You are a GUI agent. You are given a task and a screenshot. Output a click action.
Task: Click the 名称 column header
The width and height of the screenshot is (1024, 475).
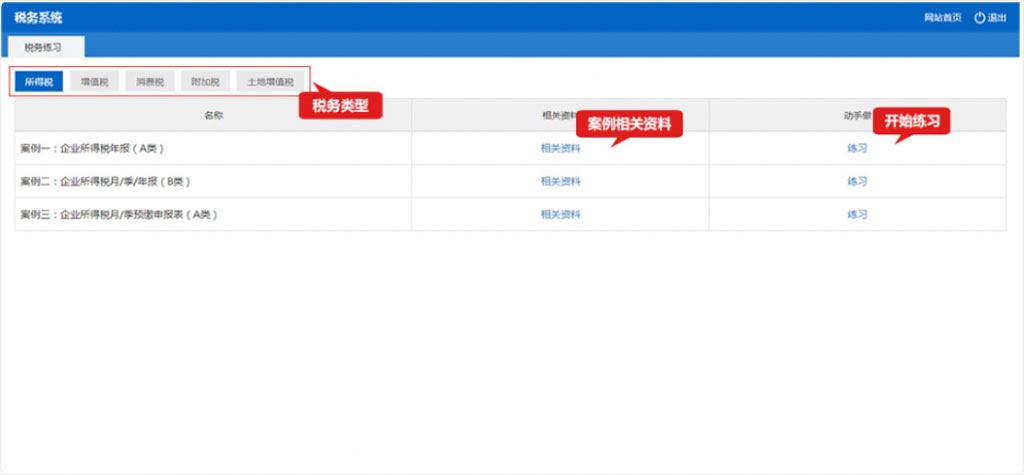click(213, 115)
